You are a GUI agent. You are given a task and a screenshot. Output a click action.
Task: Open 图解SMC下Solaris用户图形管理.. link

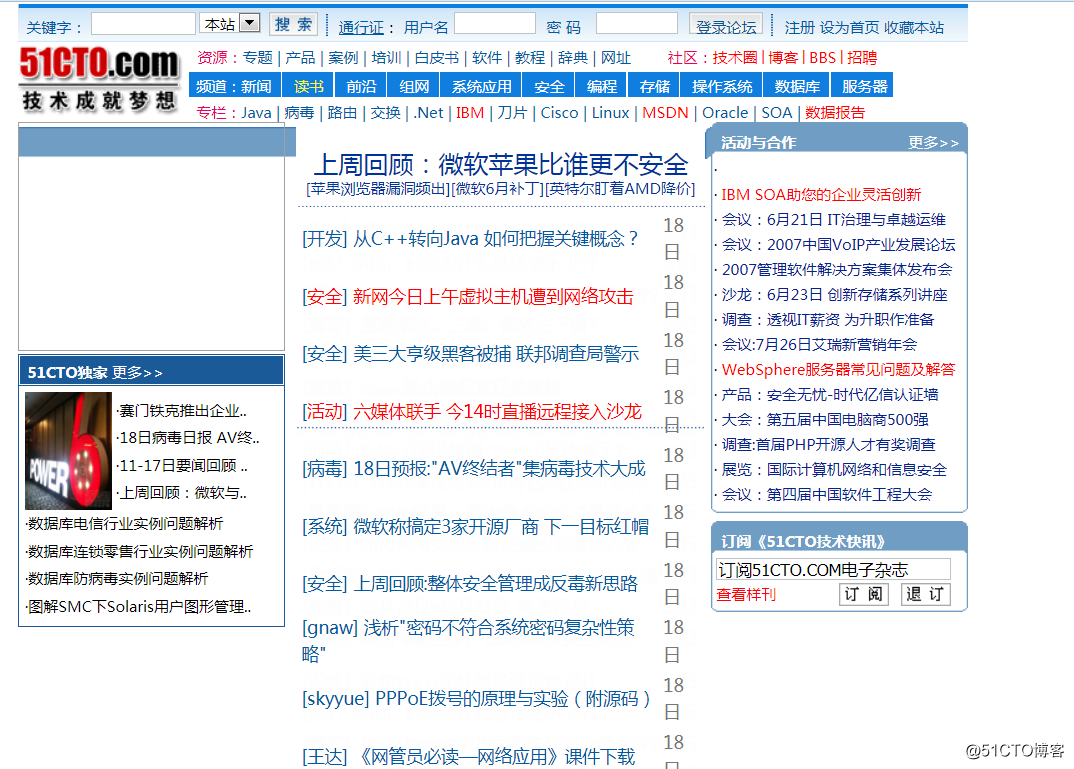tap(139, 607)
